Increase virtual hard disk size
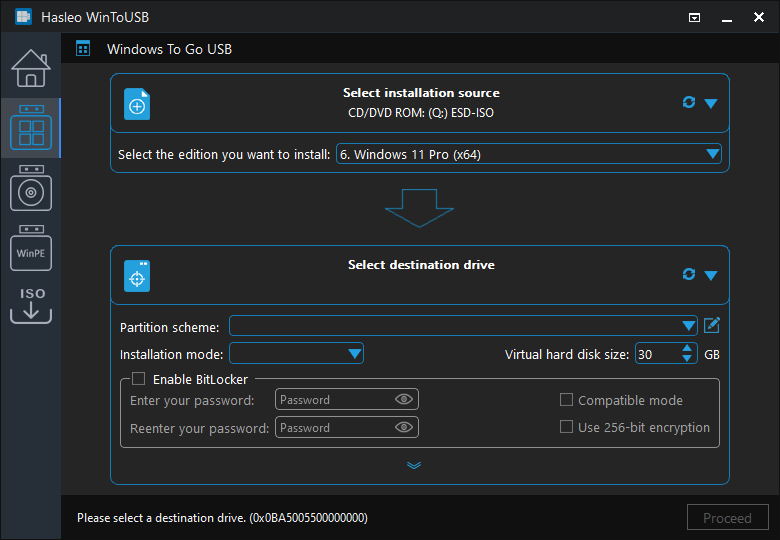Image resolution: width=780 pixels, height=540 pixels. 687,348
